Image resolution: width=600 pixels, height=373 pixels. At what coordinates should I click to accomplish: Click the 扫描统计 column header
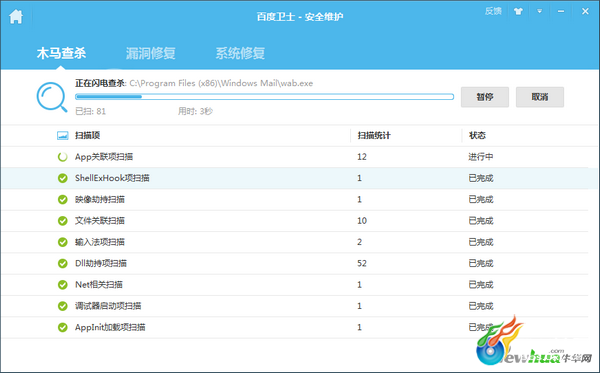point(374,135)
